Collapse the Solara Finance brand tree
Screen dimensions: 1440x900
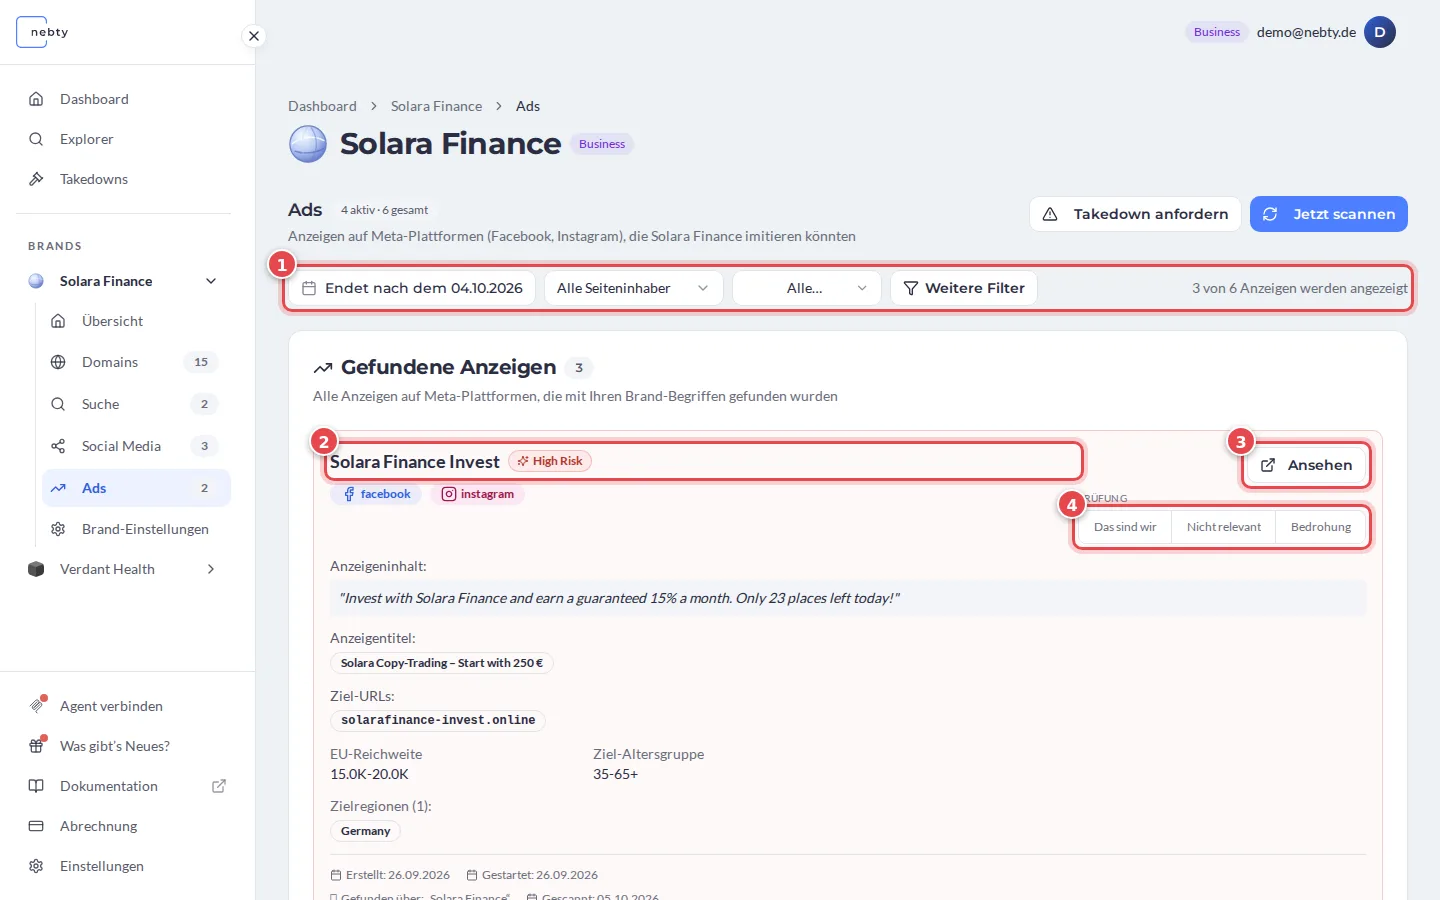tap(211, 281)
